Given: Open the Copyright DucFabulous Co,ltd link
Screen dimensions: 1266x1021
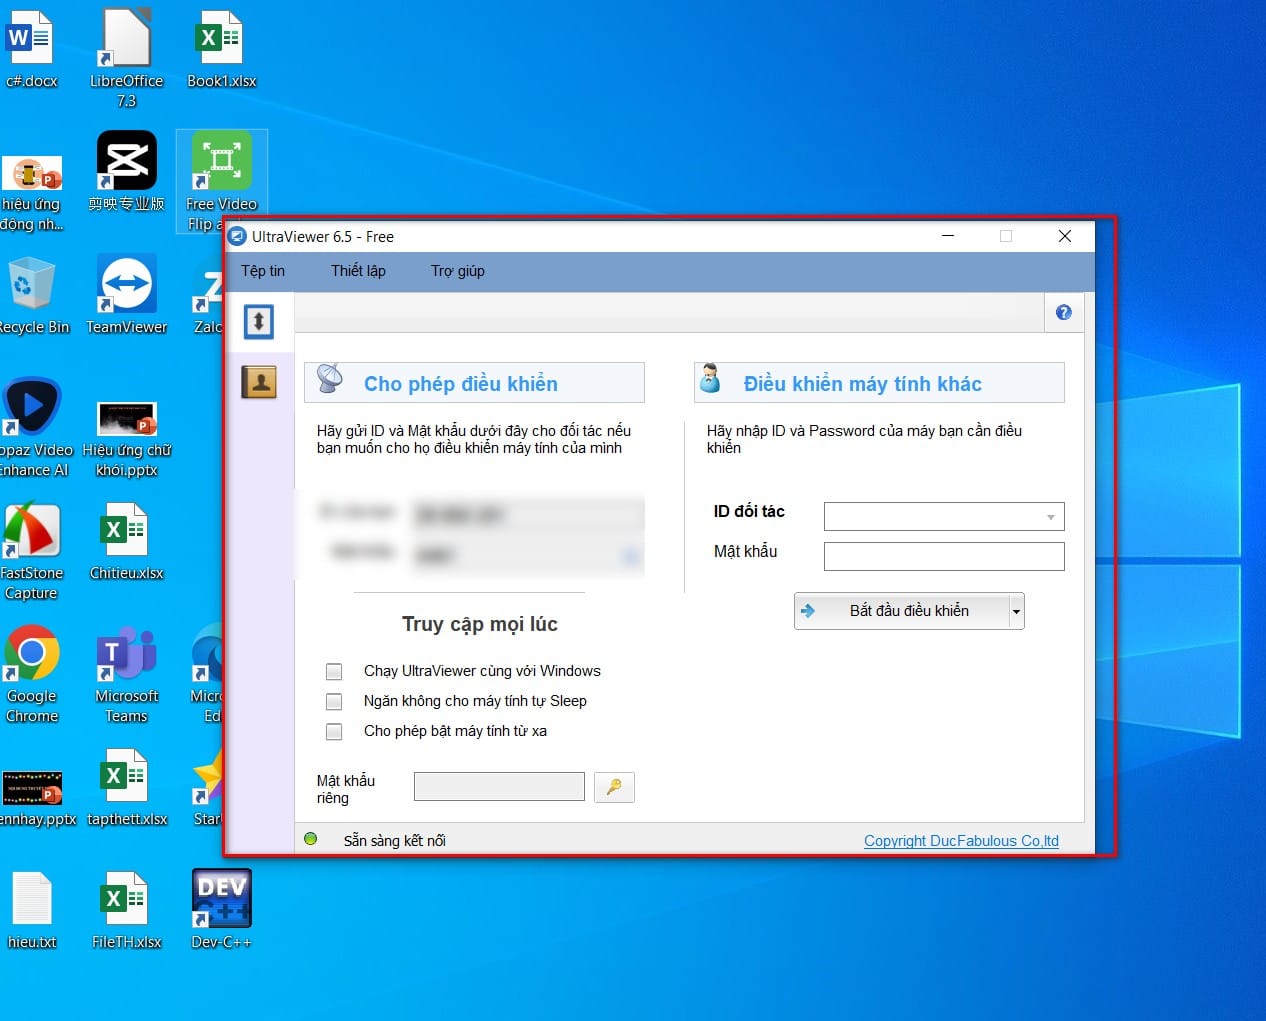Looking at the screenshot, I should (x=961, y=841).
